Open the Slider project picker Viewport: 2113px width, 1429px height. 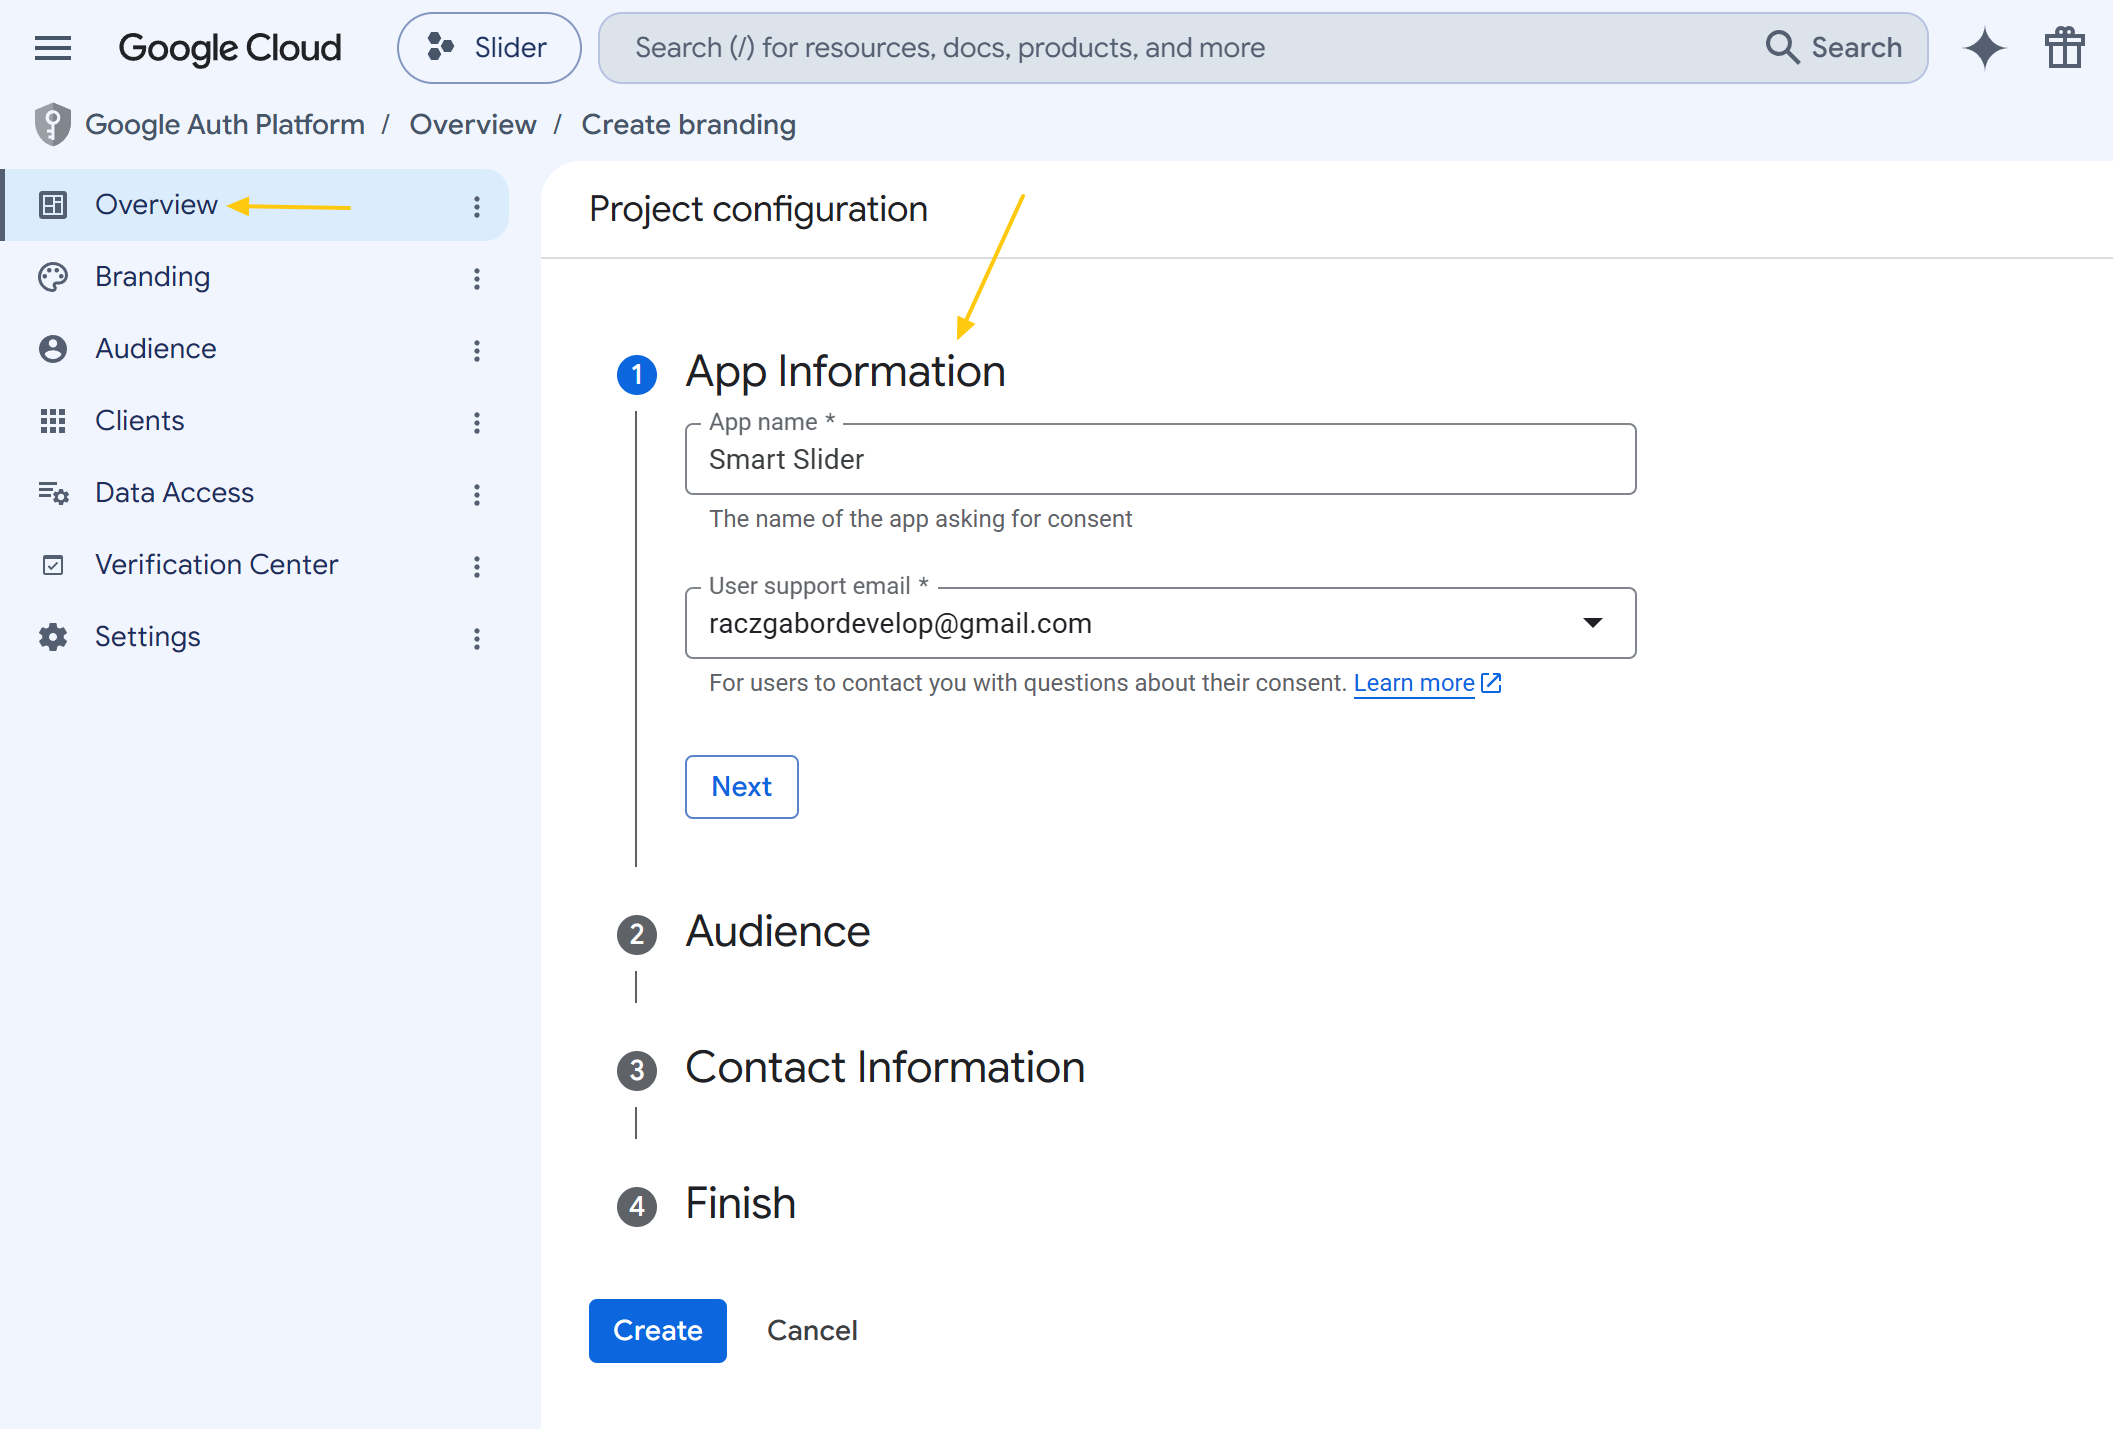pyautogui.click(x=489, y=48)
